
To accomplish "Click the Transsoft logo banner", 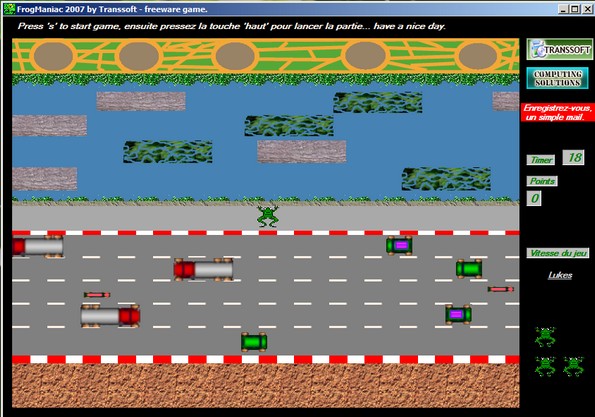I will pos(559,49).
